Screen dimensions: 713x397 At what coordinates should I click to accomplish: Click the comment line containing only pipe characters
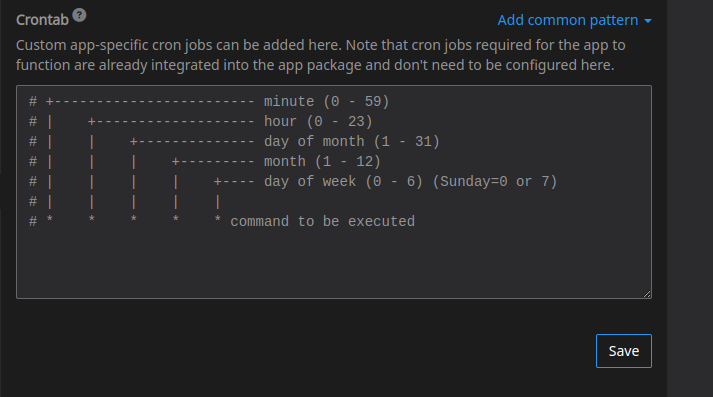(x=125, y=201)
